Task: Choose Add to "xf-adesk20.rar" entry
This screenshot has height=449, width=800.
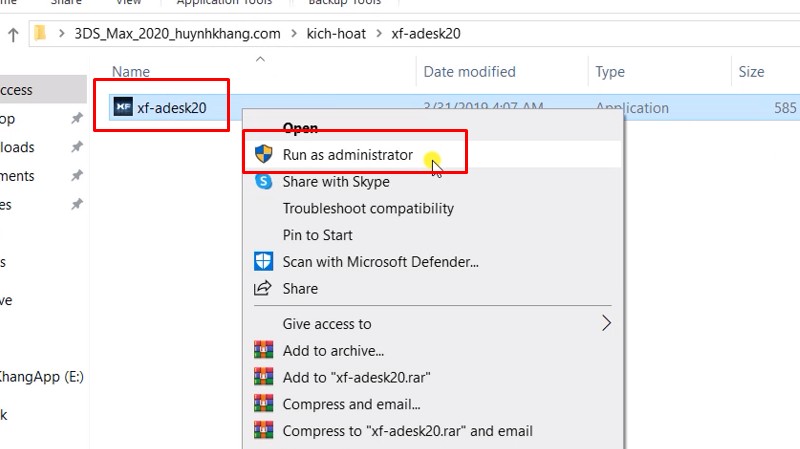Action: pyautogui.click(x=356, y=378)
